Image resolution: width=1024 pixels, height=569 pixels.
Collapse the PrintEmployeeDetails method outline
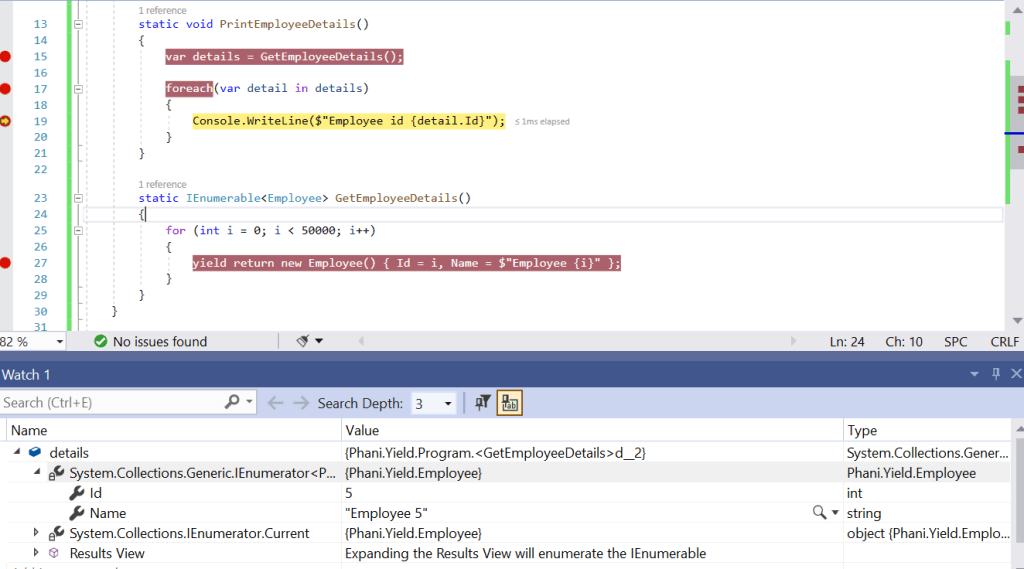(x=76, y=24)
